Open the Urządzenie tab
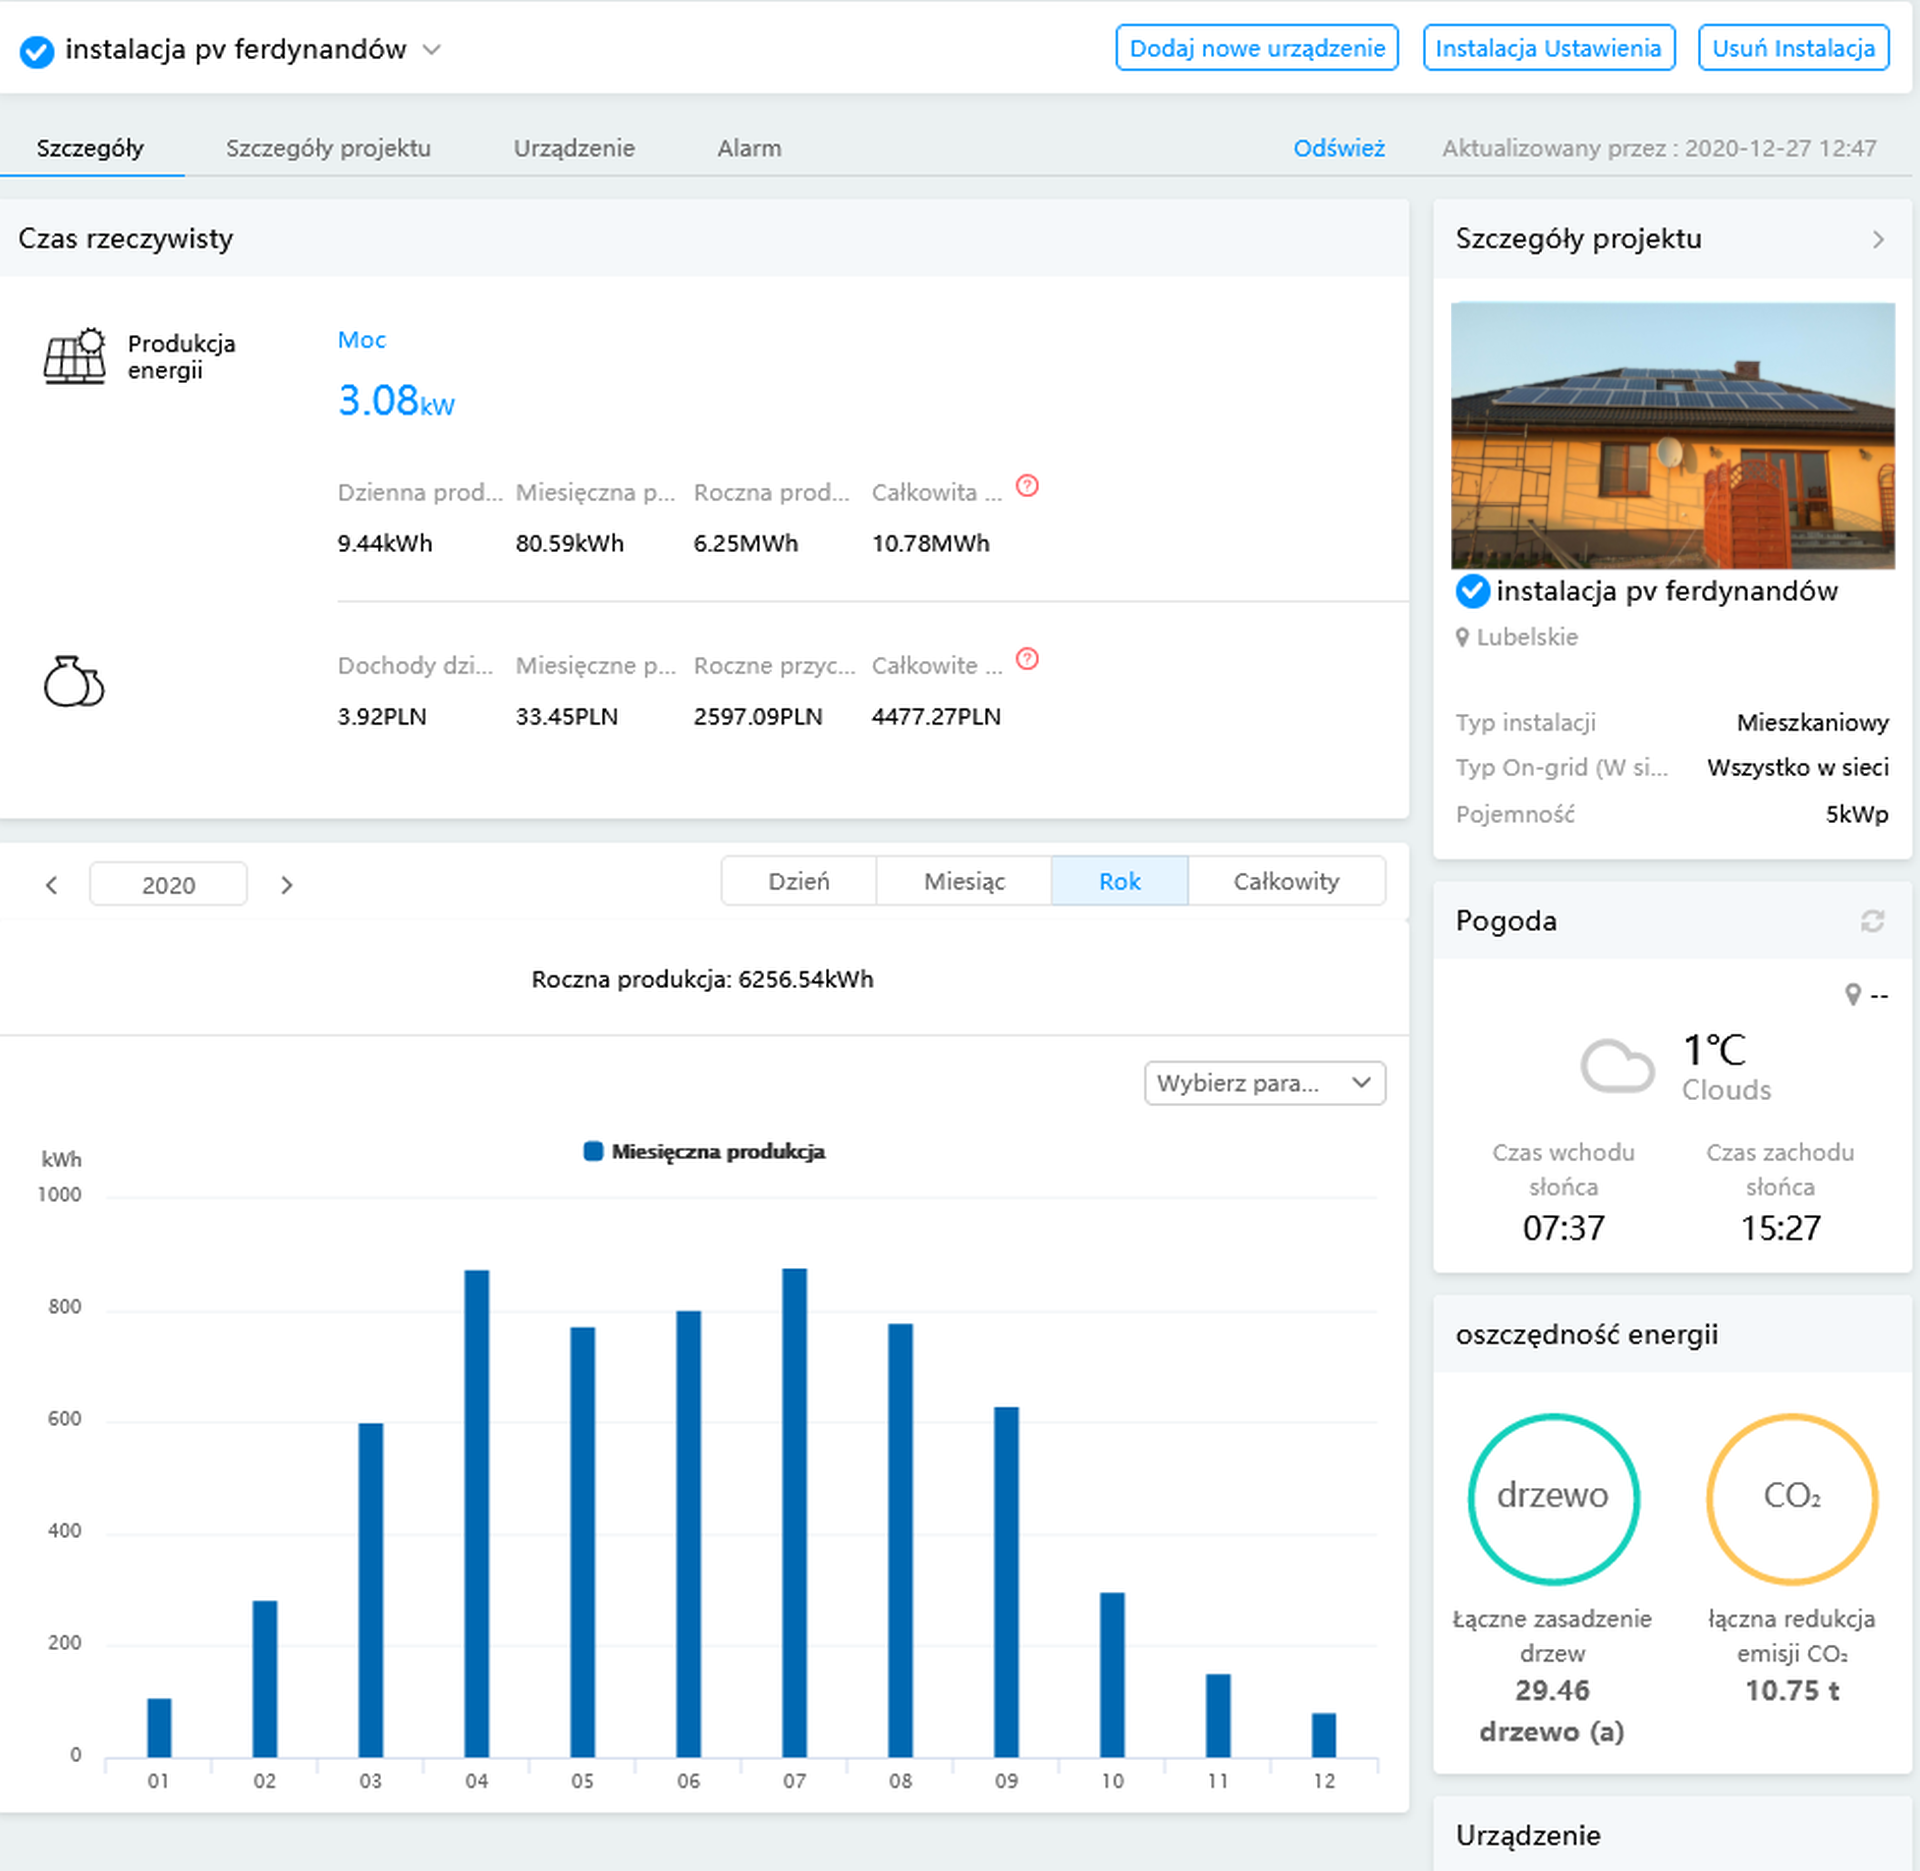The image size is (1920, 1871). click(x=574, y=148)
